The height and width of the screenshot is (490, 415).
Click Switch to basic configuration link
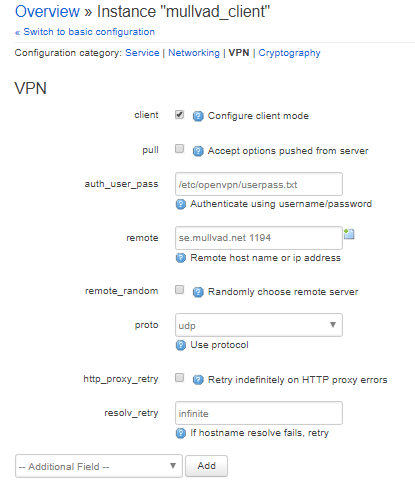tap(85, 32)
